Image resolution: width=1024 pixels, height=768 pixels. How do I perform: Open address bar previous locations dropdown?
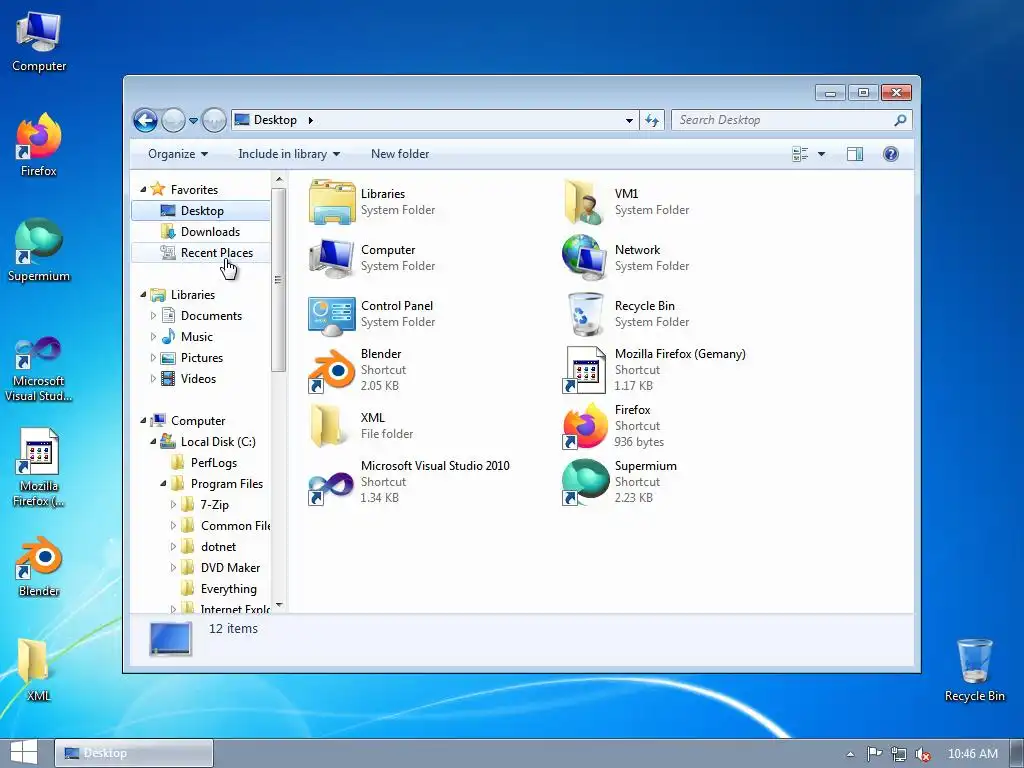tap(629, 121)
